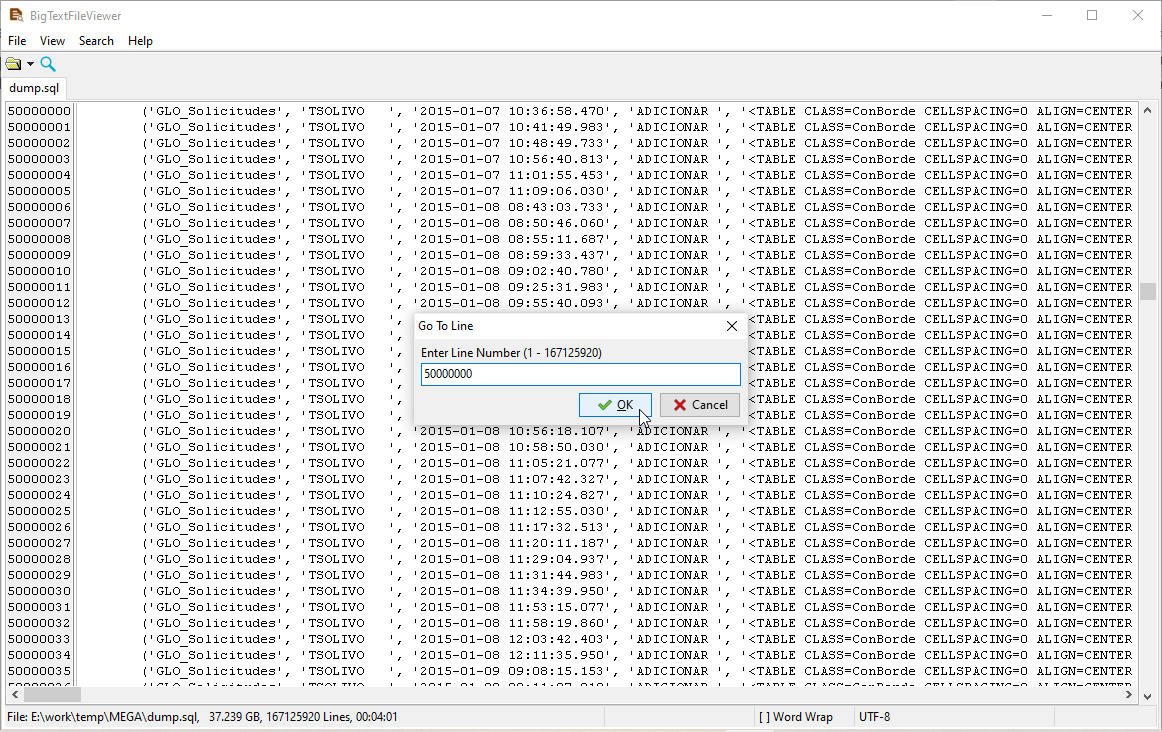Click the vertical scrollbar thumb

[x=1148, y=291]
